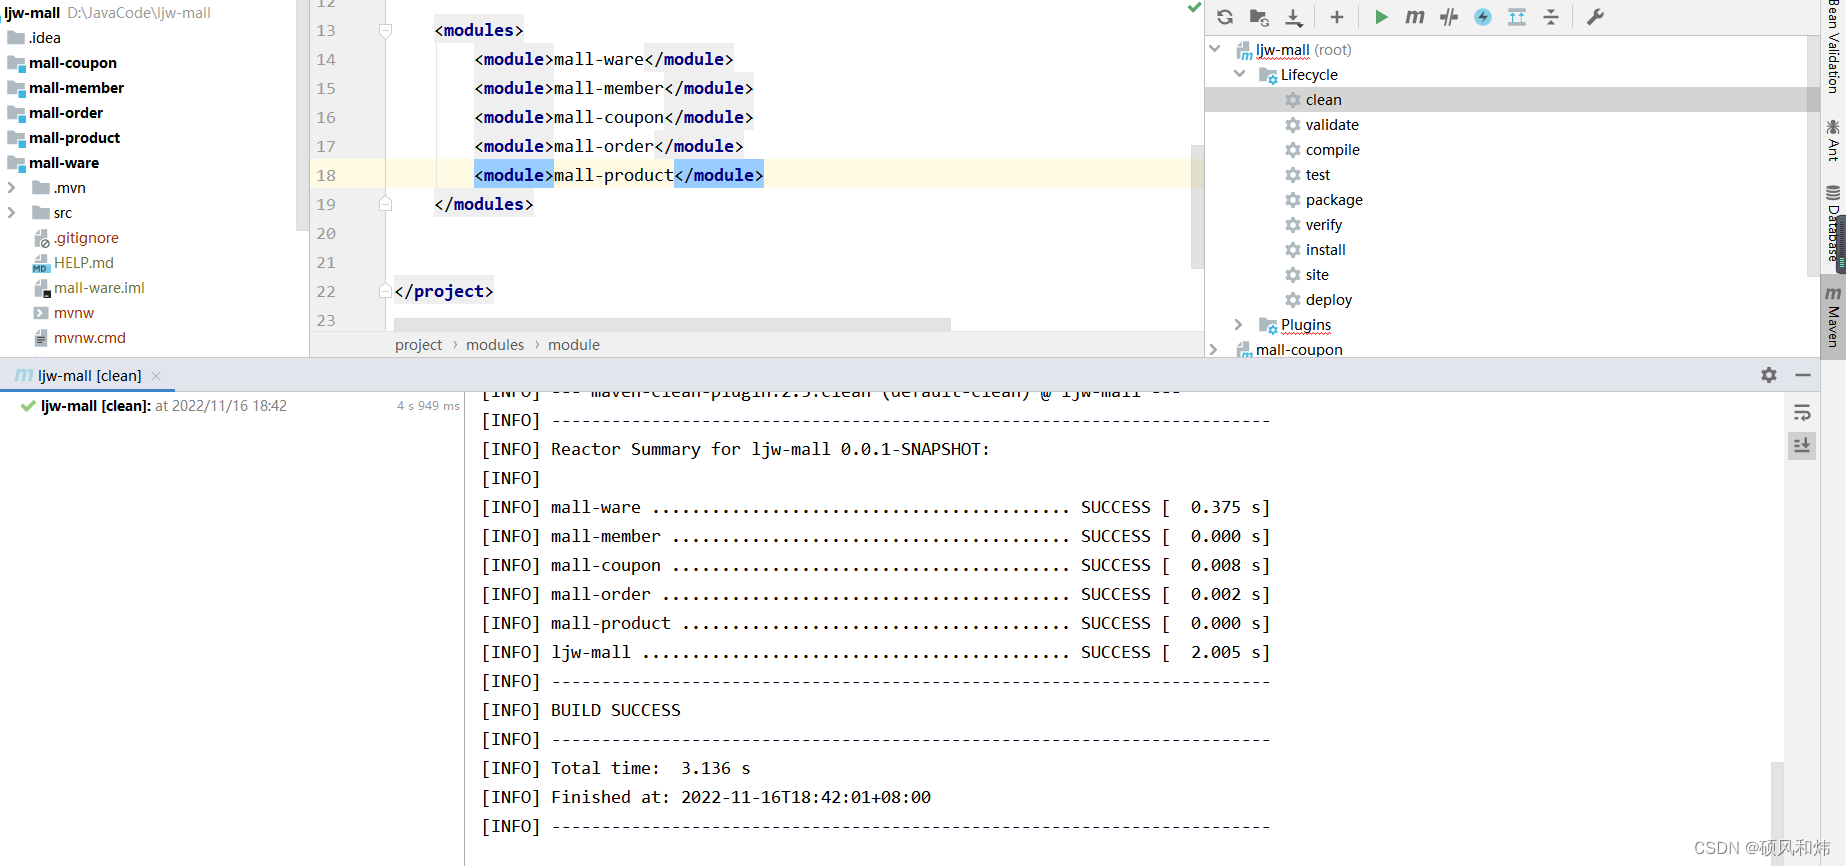Select compile lifecycle goal
1846x866 pixels.
1332,150
